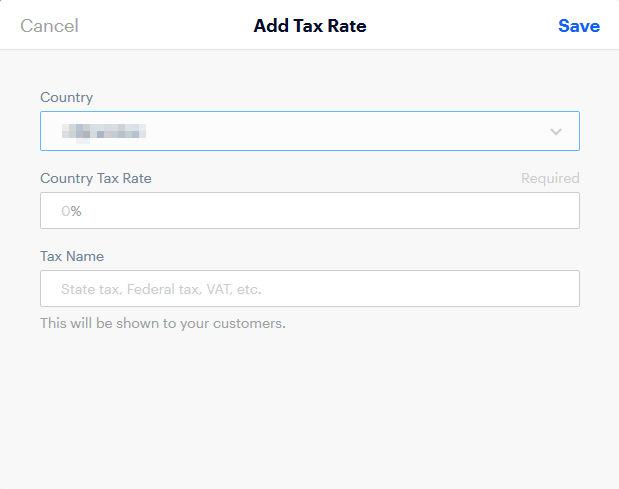Confirm with the blue Save link
The height and width of the screenshot is (489, 619).
579,26
